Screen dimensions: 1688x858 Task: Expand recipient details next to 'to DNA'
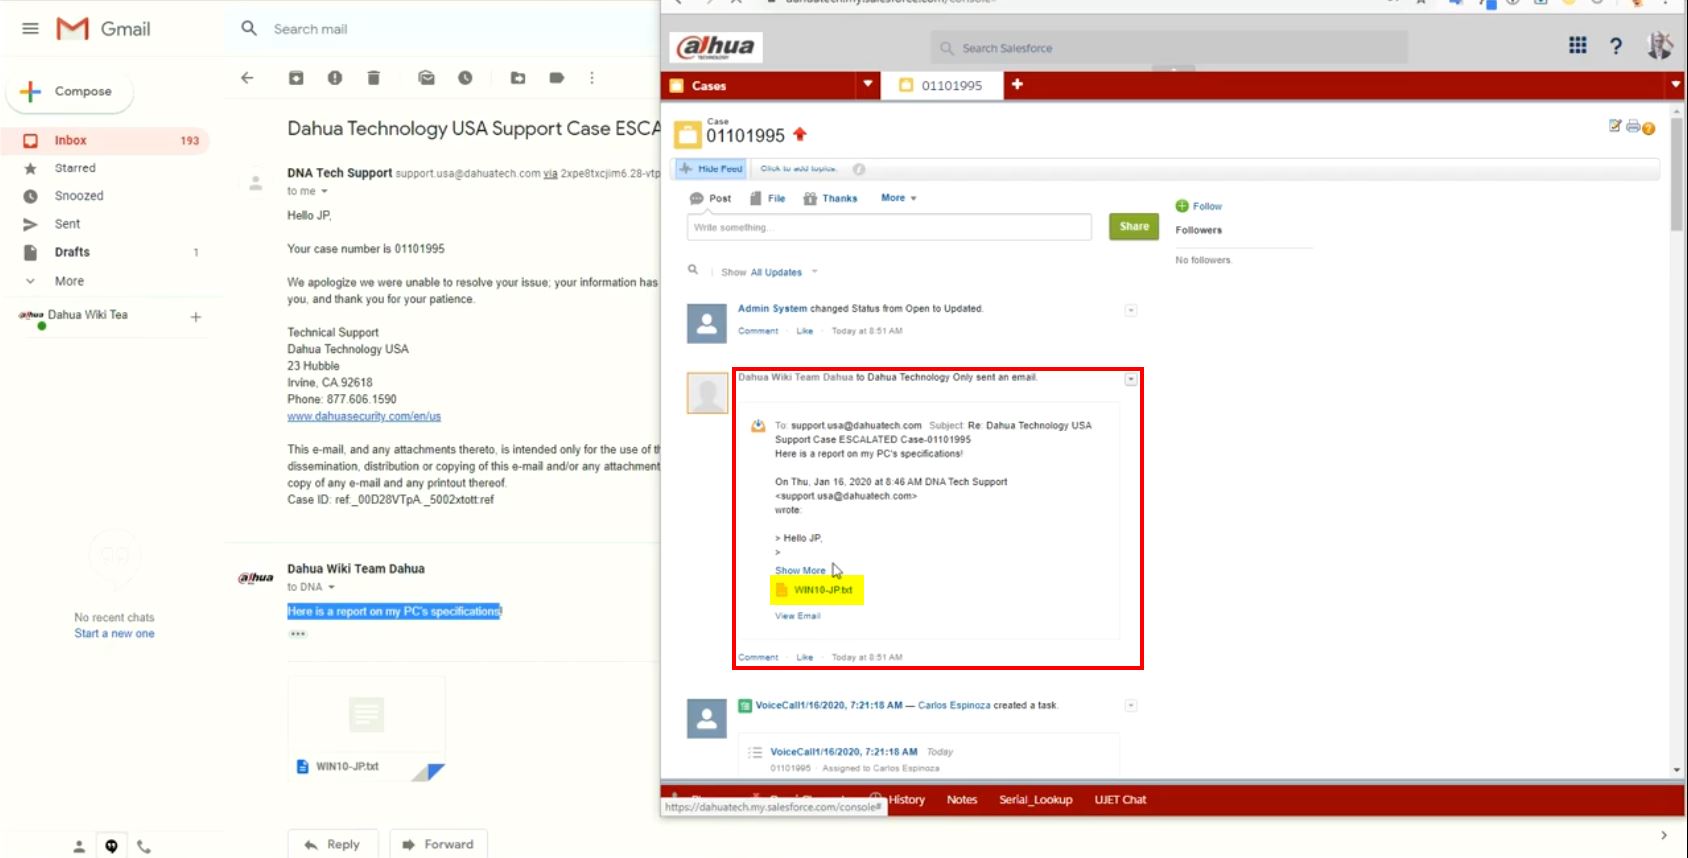pos(331,587)
